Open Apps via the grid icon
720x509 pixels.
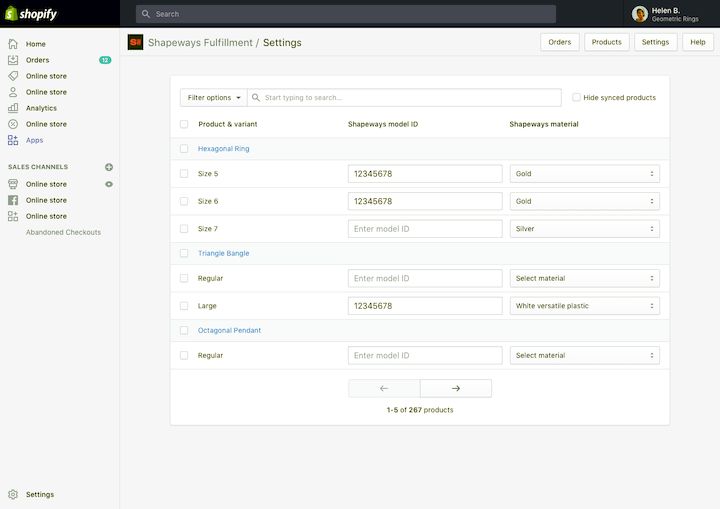(13, 140)
